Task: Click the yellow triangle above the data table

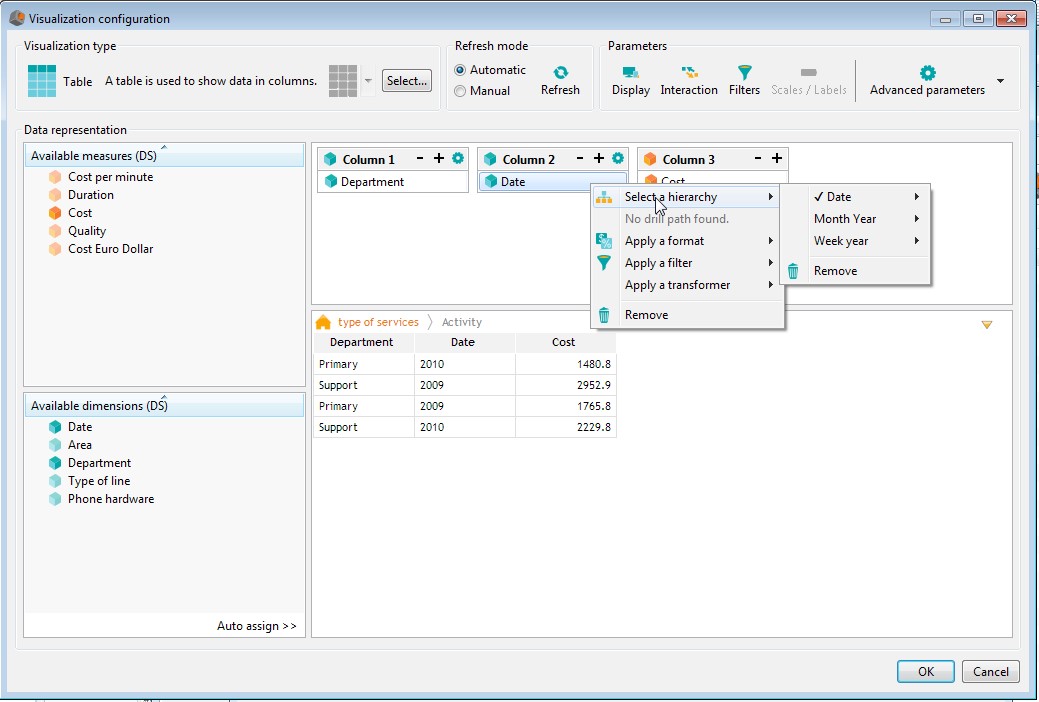Action: pos(987,325)
